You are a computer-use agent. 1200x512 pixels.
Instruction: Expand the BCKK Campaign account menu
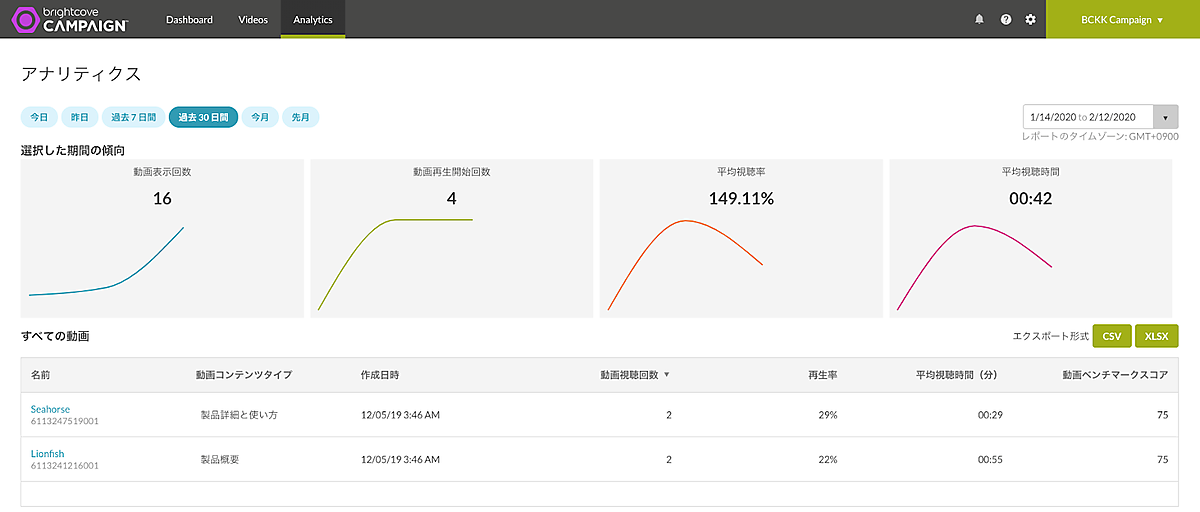pos(1122,19)
